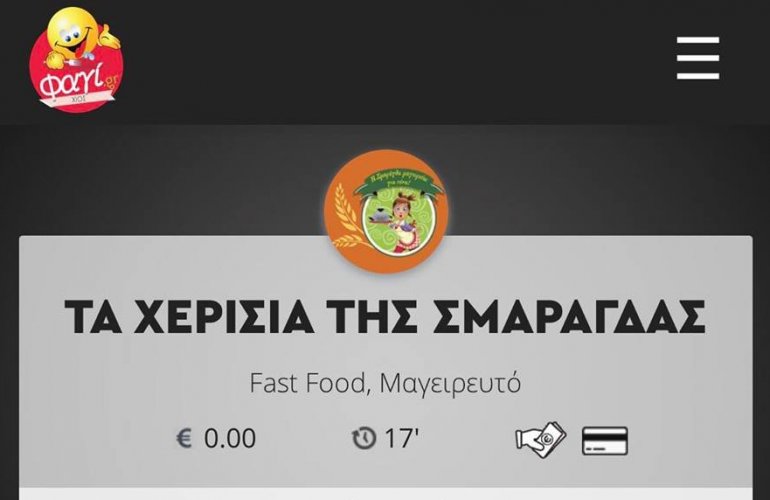Click the word ΤΗΣ in the title
Screen dimensions: 770x500
tap(372, 316)
